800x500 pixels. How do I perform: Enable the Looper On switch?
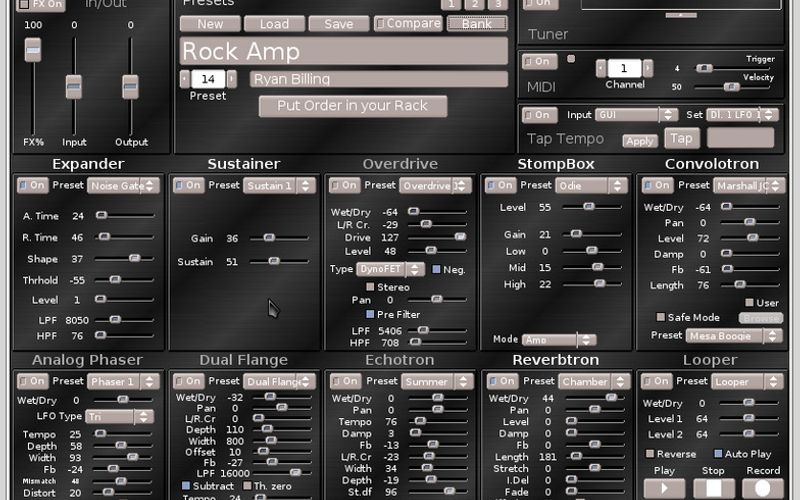pyautogui.click(x=657, y=381)
